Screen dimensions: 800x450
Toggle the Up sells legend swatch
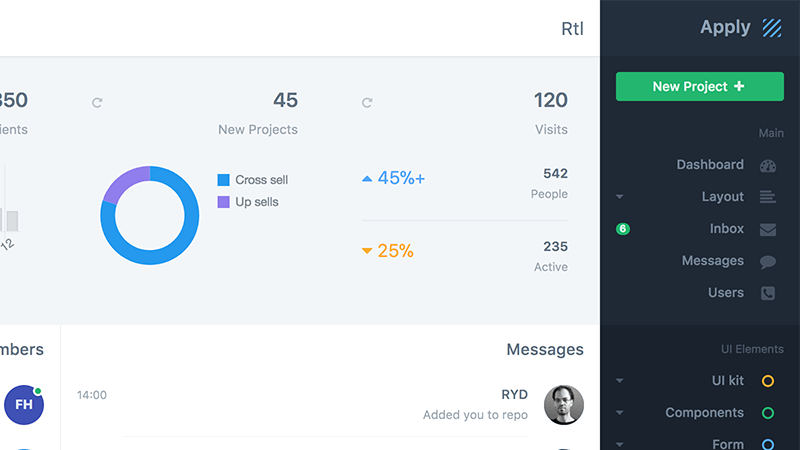(x=223, y=202)
